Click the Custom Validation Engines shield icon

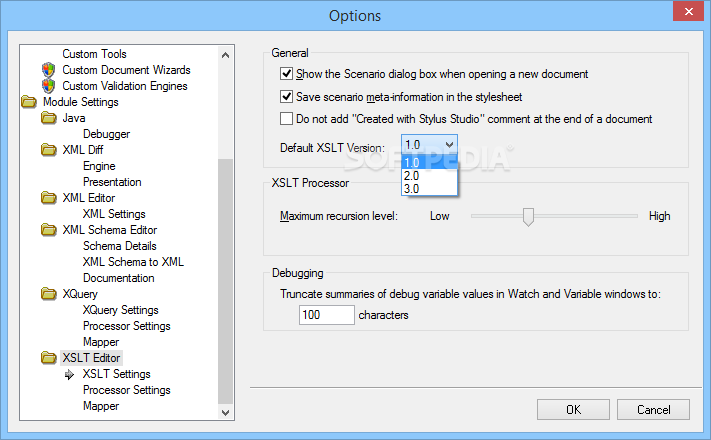tap(48, 86)
